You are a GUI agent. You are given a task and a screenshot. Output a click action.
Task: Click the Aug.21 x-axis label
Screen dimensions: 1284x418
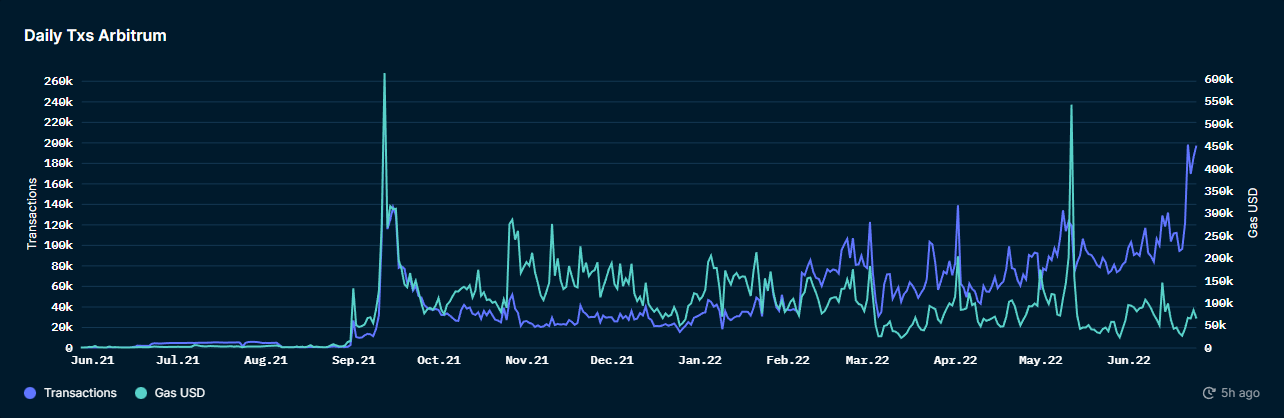click(267, 360)
